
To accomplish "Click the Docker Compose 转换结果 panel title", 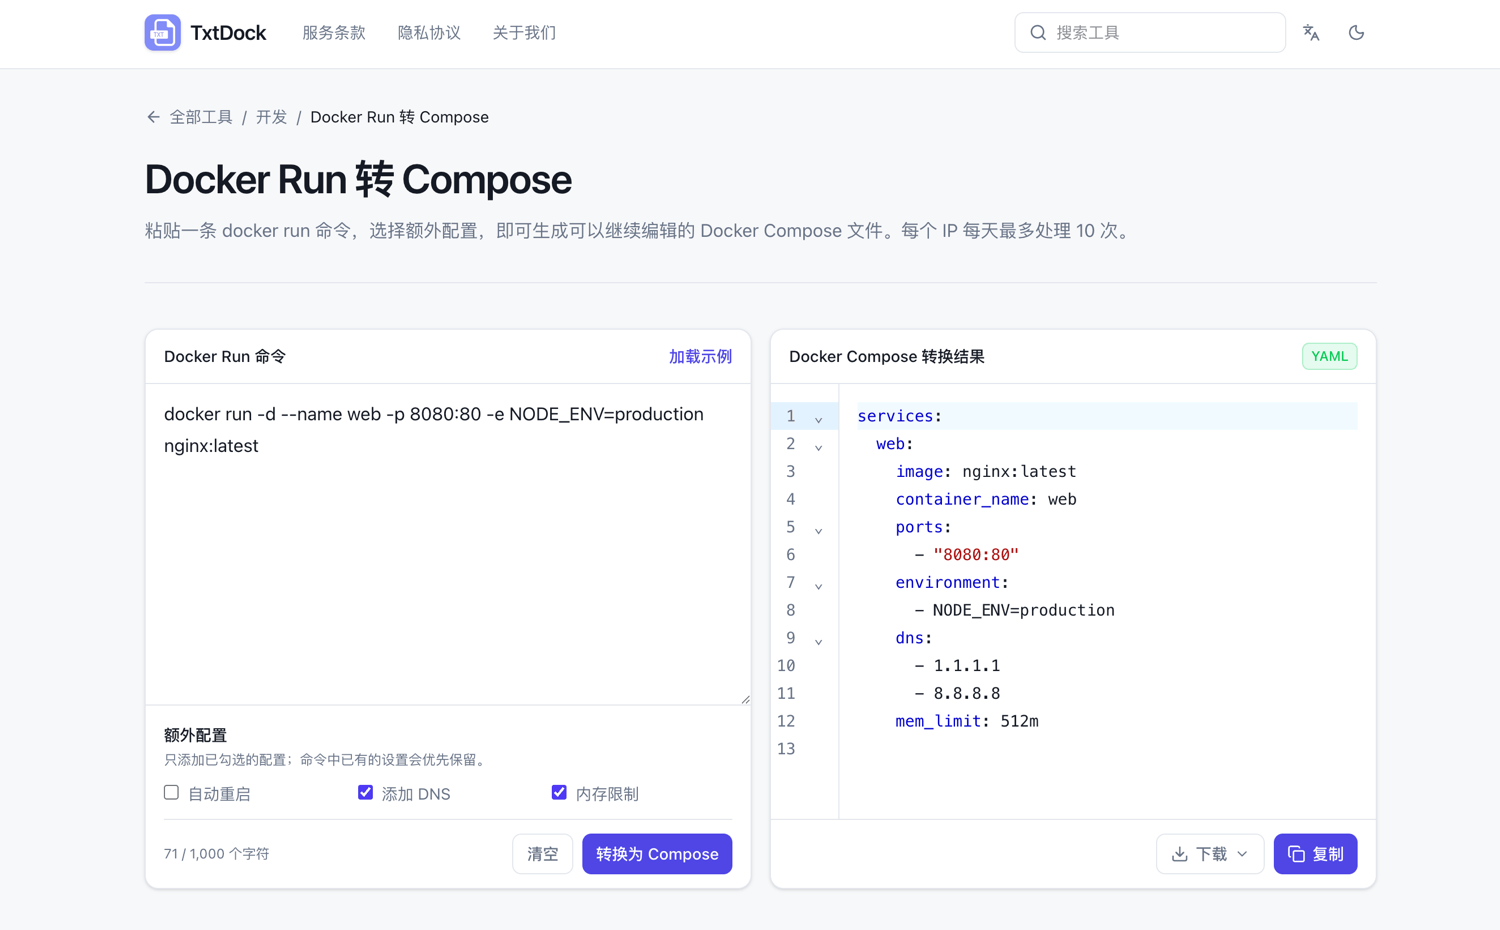I will 887,357.
